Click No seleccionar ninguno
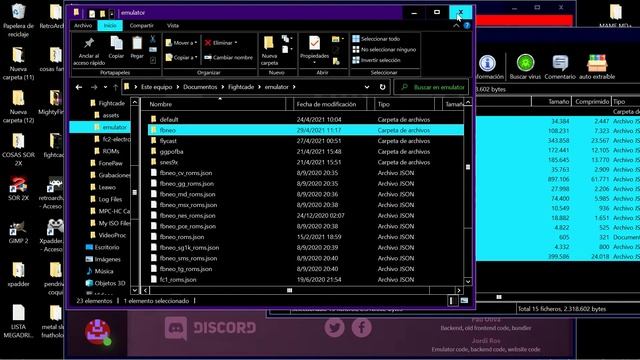The height and width of the screenshot is (360, 640). [x=384, y=49]
